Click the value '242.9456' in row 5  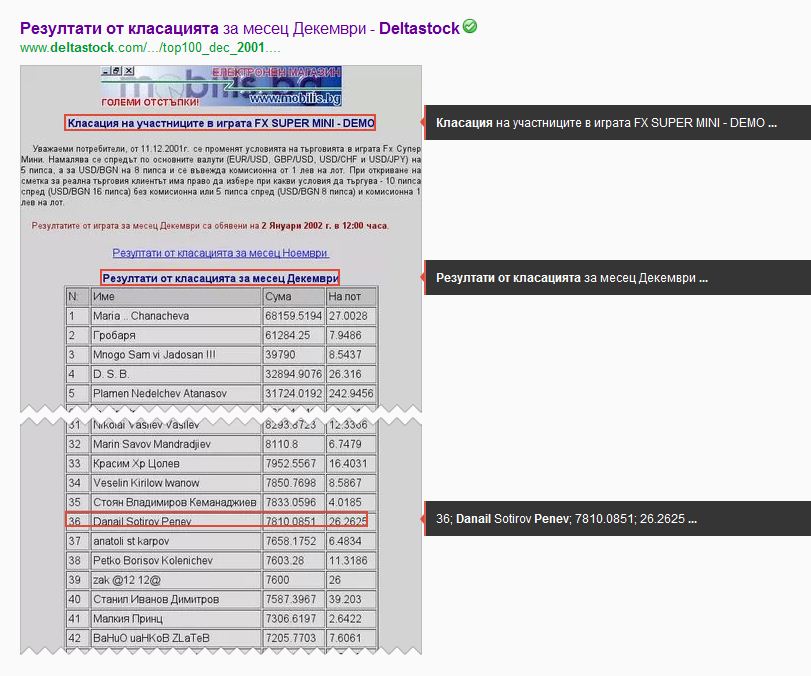(x=351, y=394)
